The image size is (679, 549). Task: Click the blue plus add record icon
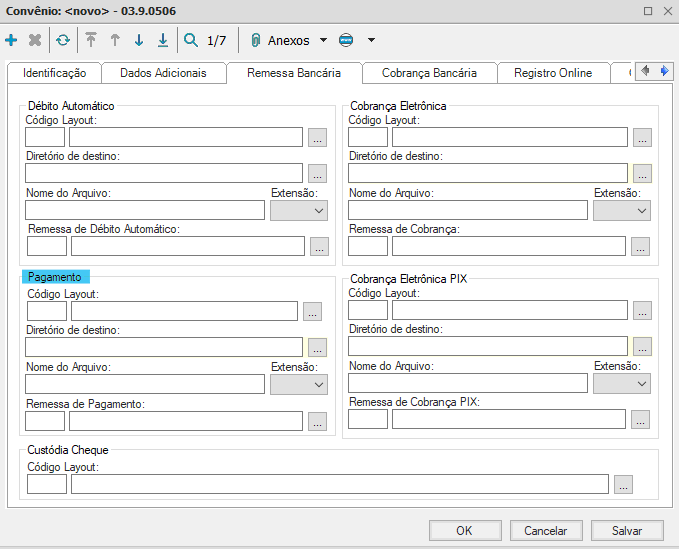point(11,41)
